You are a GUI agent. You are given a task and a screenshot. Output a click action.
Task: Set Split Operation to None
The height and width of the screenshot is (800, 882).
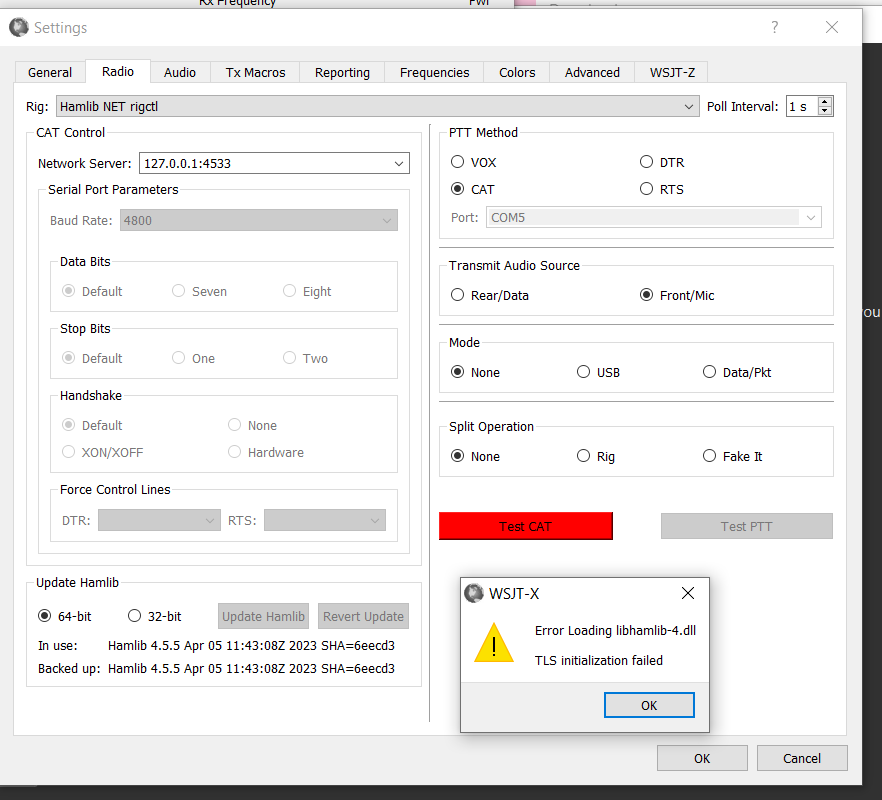[x=475, y=456]
